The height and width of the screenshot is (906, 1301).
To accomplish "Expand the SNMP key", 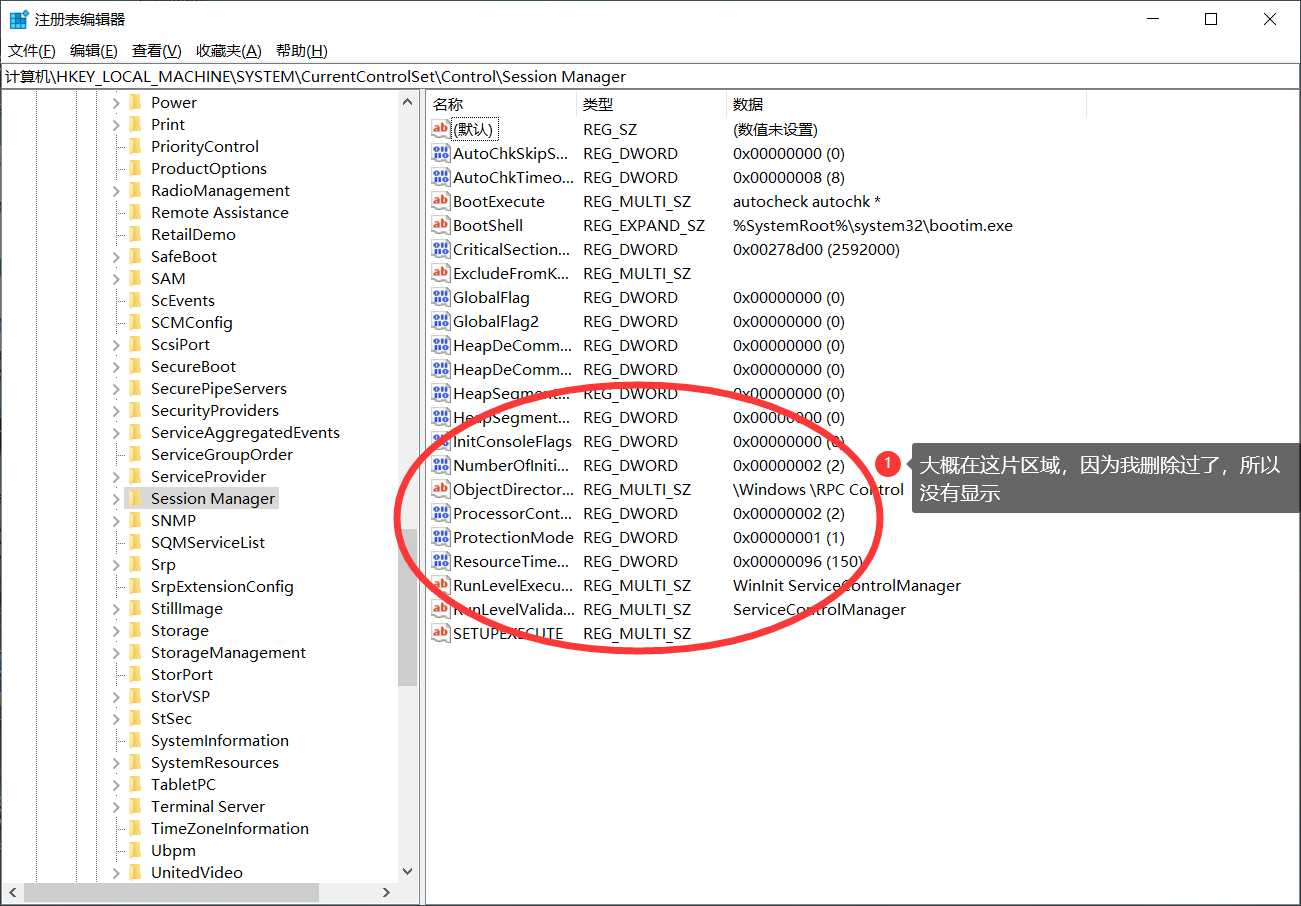I will pyautogui.click(x=116, y=520).
